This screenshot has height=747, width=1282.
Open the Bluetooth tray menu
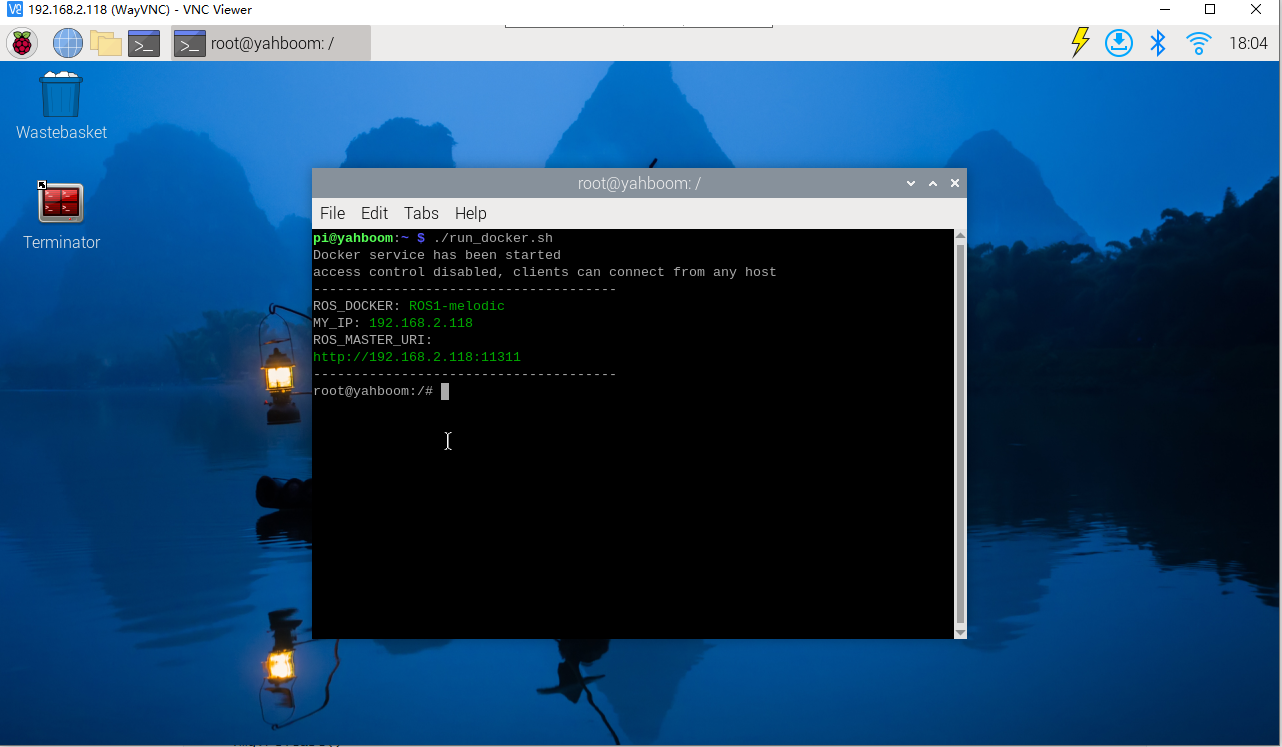(1158, 42)
